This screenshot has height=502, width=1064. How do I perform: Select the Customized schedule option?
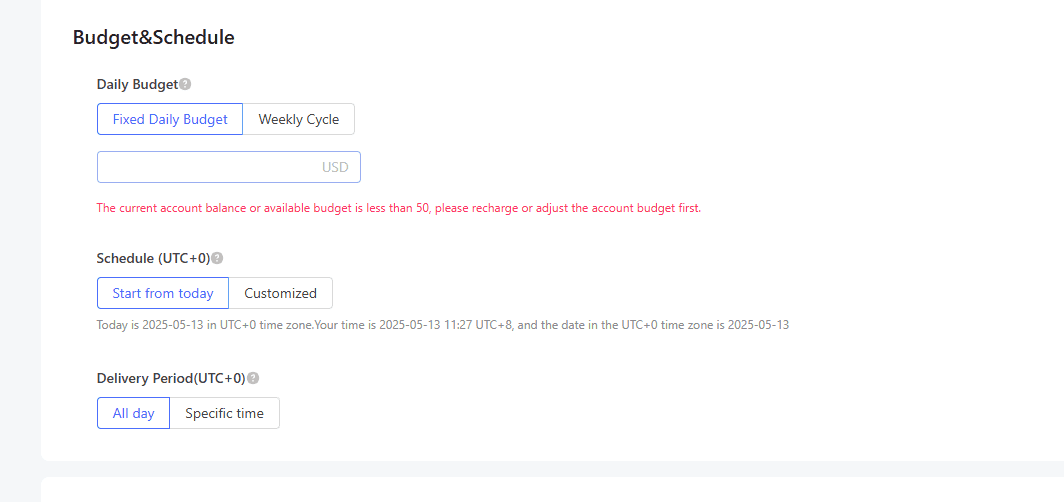(x=280, y=293)
